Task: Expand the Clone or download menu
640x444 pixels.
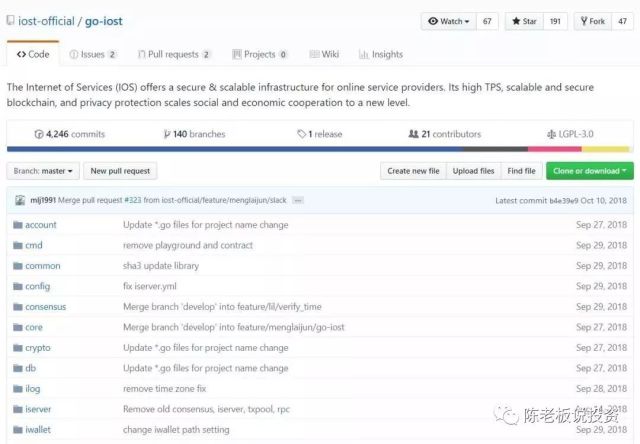Action: tap(589, 171)
